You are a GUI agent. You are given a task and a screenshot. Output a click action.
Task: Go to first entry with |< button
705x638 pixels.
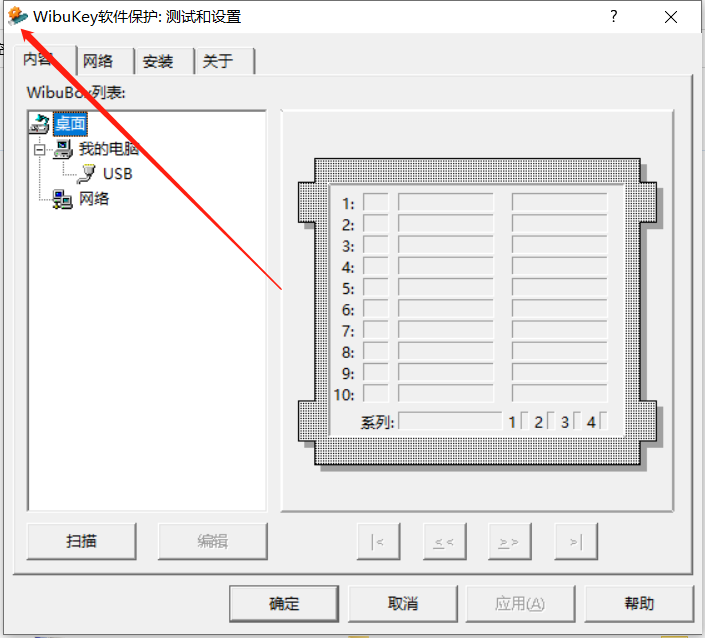click(x=378, y=542)
